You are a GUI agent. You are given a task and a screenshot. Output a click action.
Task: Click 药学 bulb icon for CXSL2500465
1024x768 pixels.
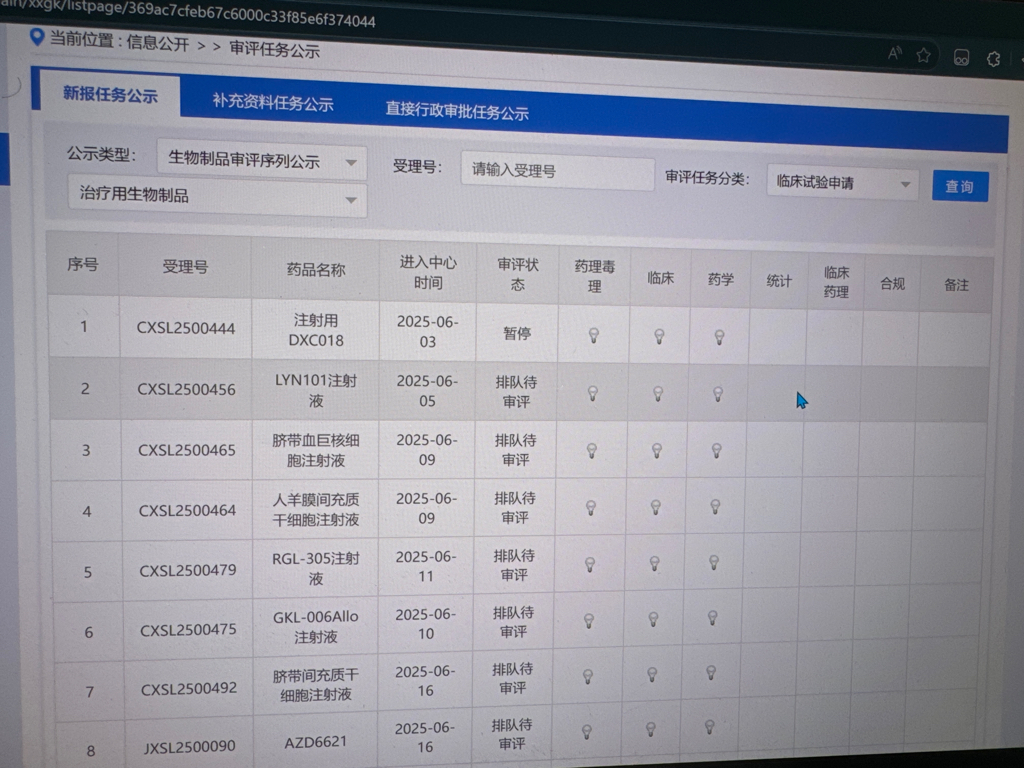(x=716, y=451)
